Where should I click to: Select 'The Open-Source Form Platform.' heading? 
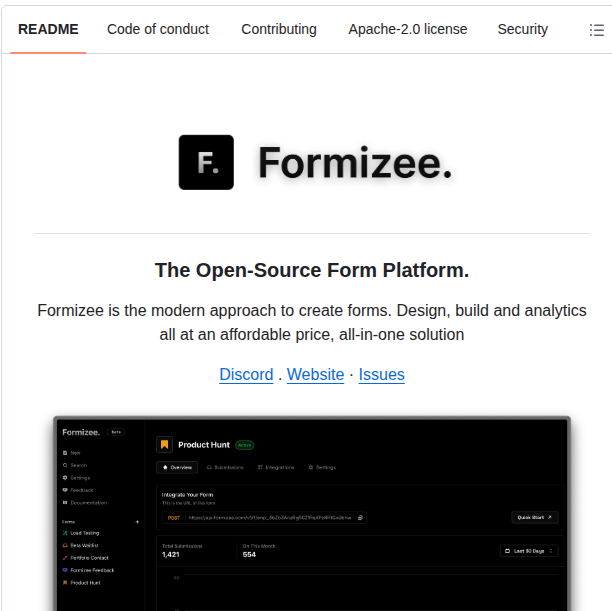(x=312, y=270)
